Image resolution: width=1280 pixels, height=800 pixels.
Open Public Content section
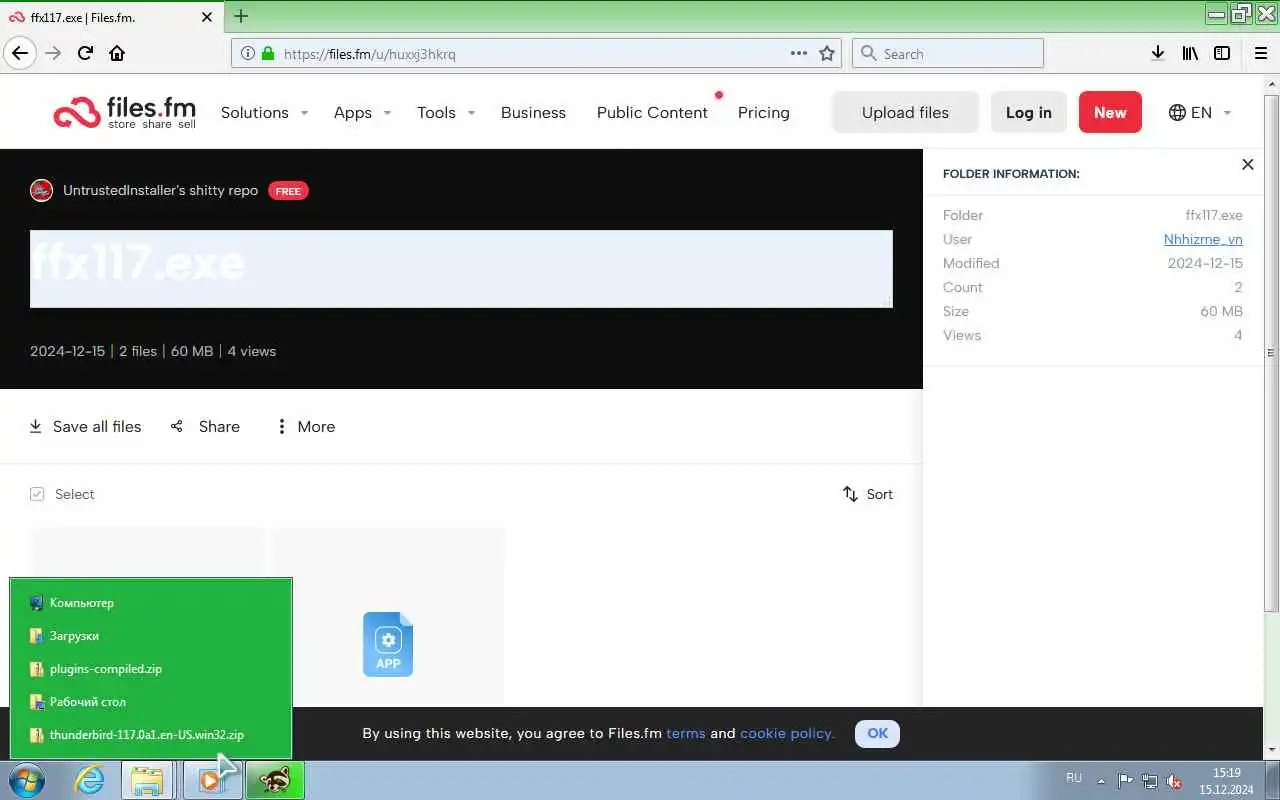point(652,112)
